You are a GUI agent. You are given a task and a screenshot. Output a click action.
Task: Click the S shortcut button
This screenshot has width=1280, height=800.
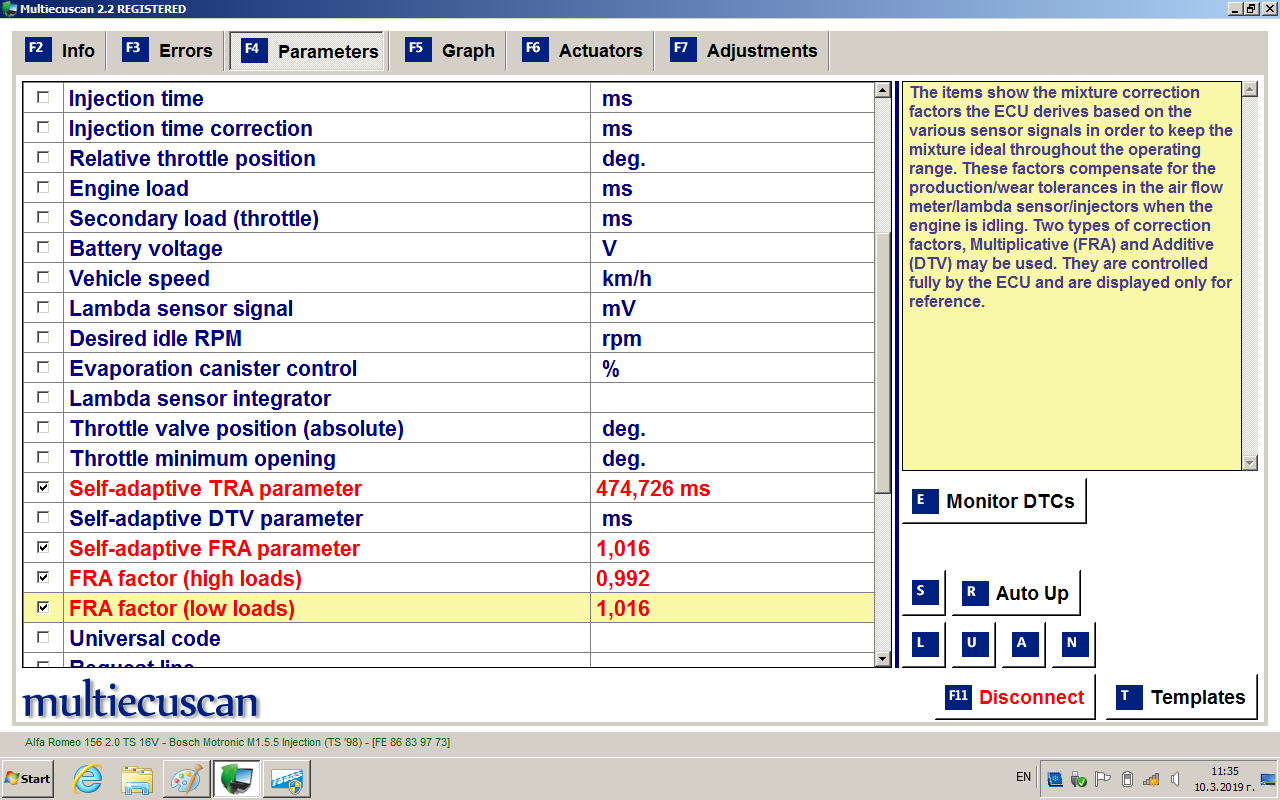pyautogui.click(x=922, y=592)
